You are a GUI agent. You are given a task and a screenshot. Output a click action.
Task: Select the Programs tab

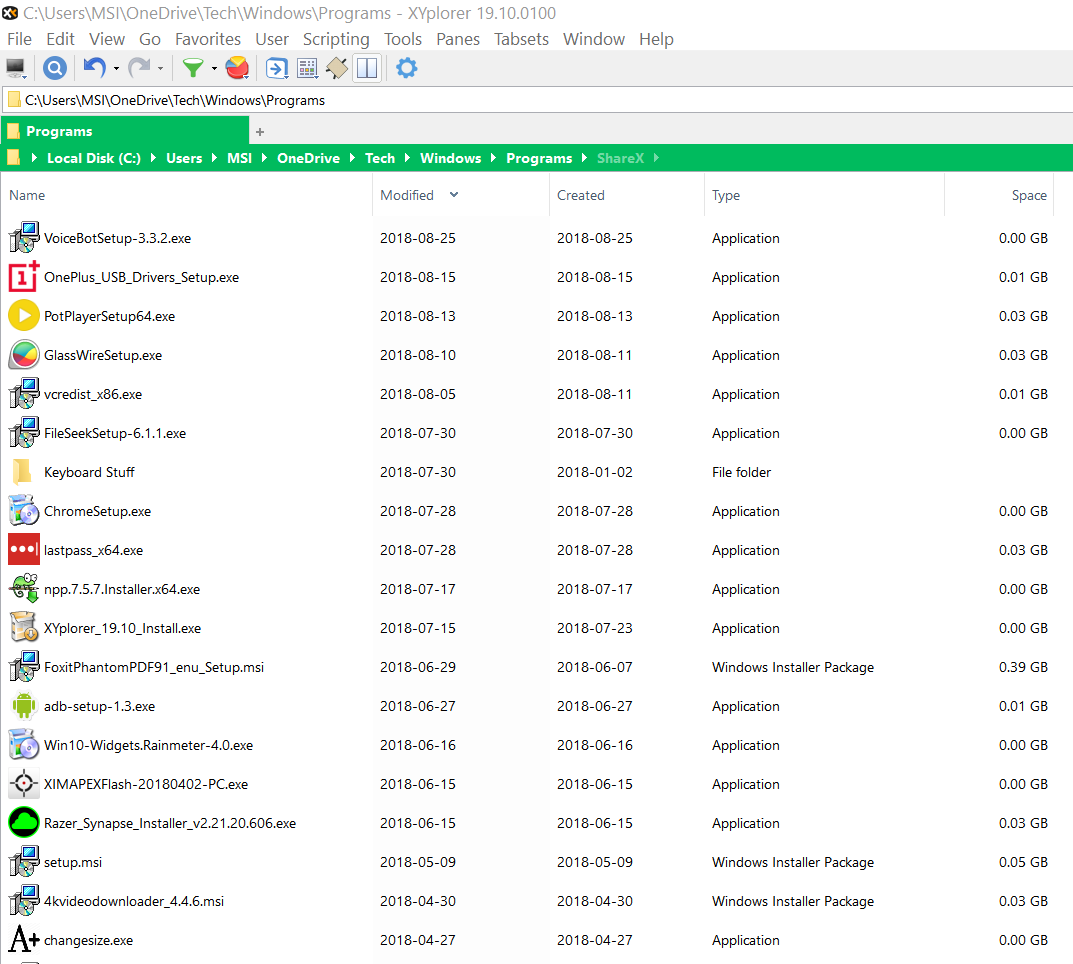125,131
